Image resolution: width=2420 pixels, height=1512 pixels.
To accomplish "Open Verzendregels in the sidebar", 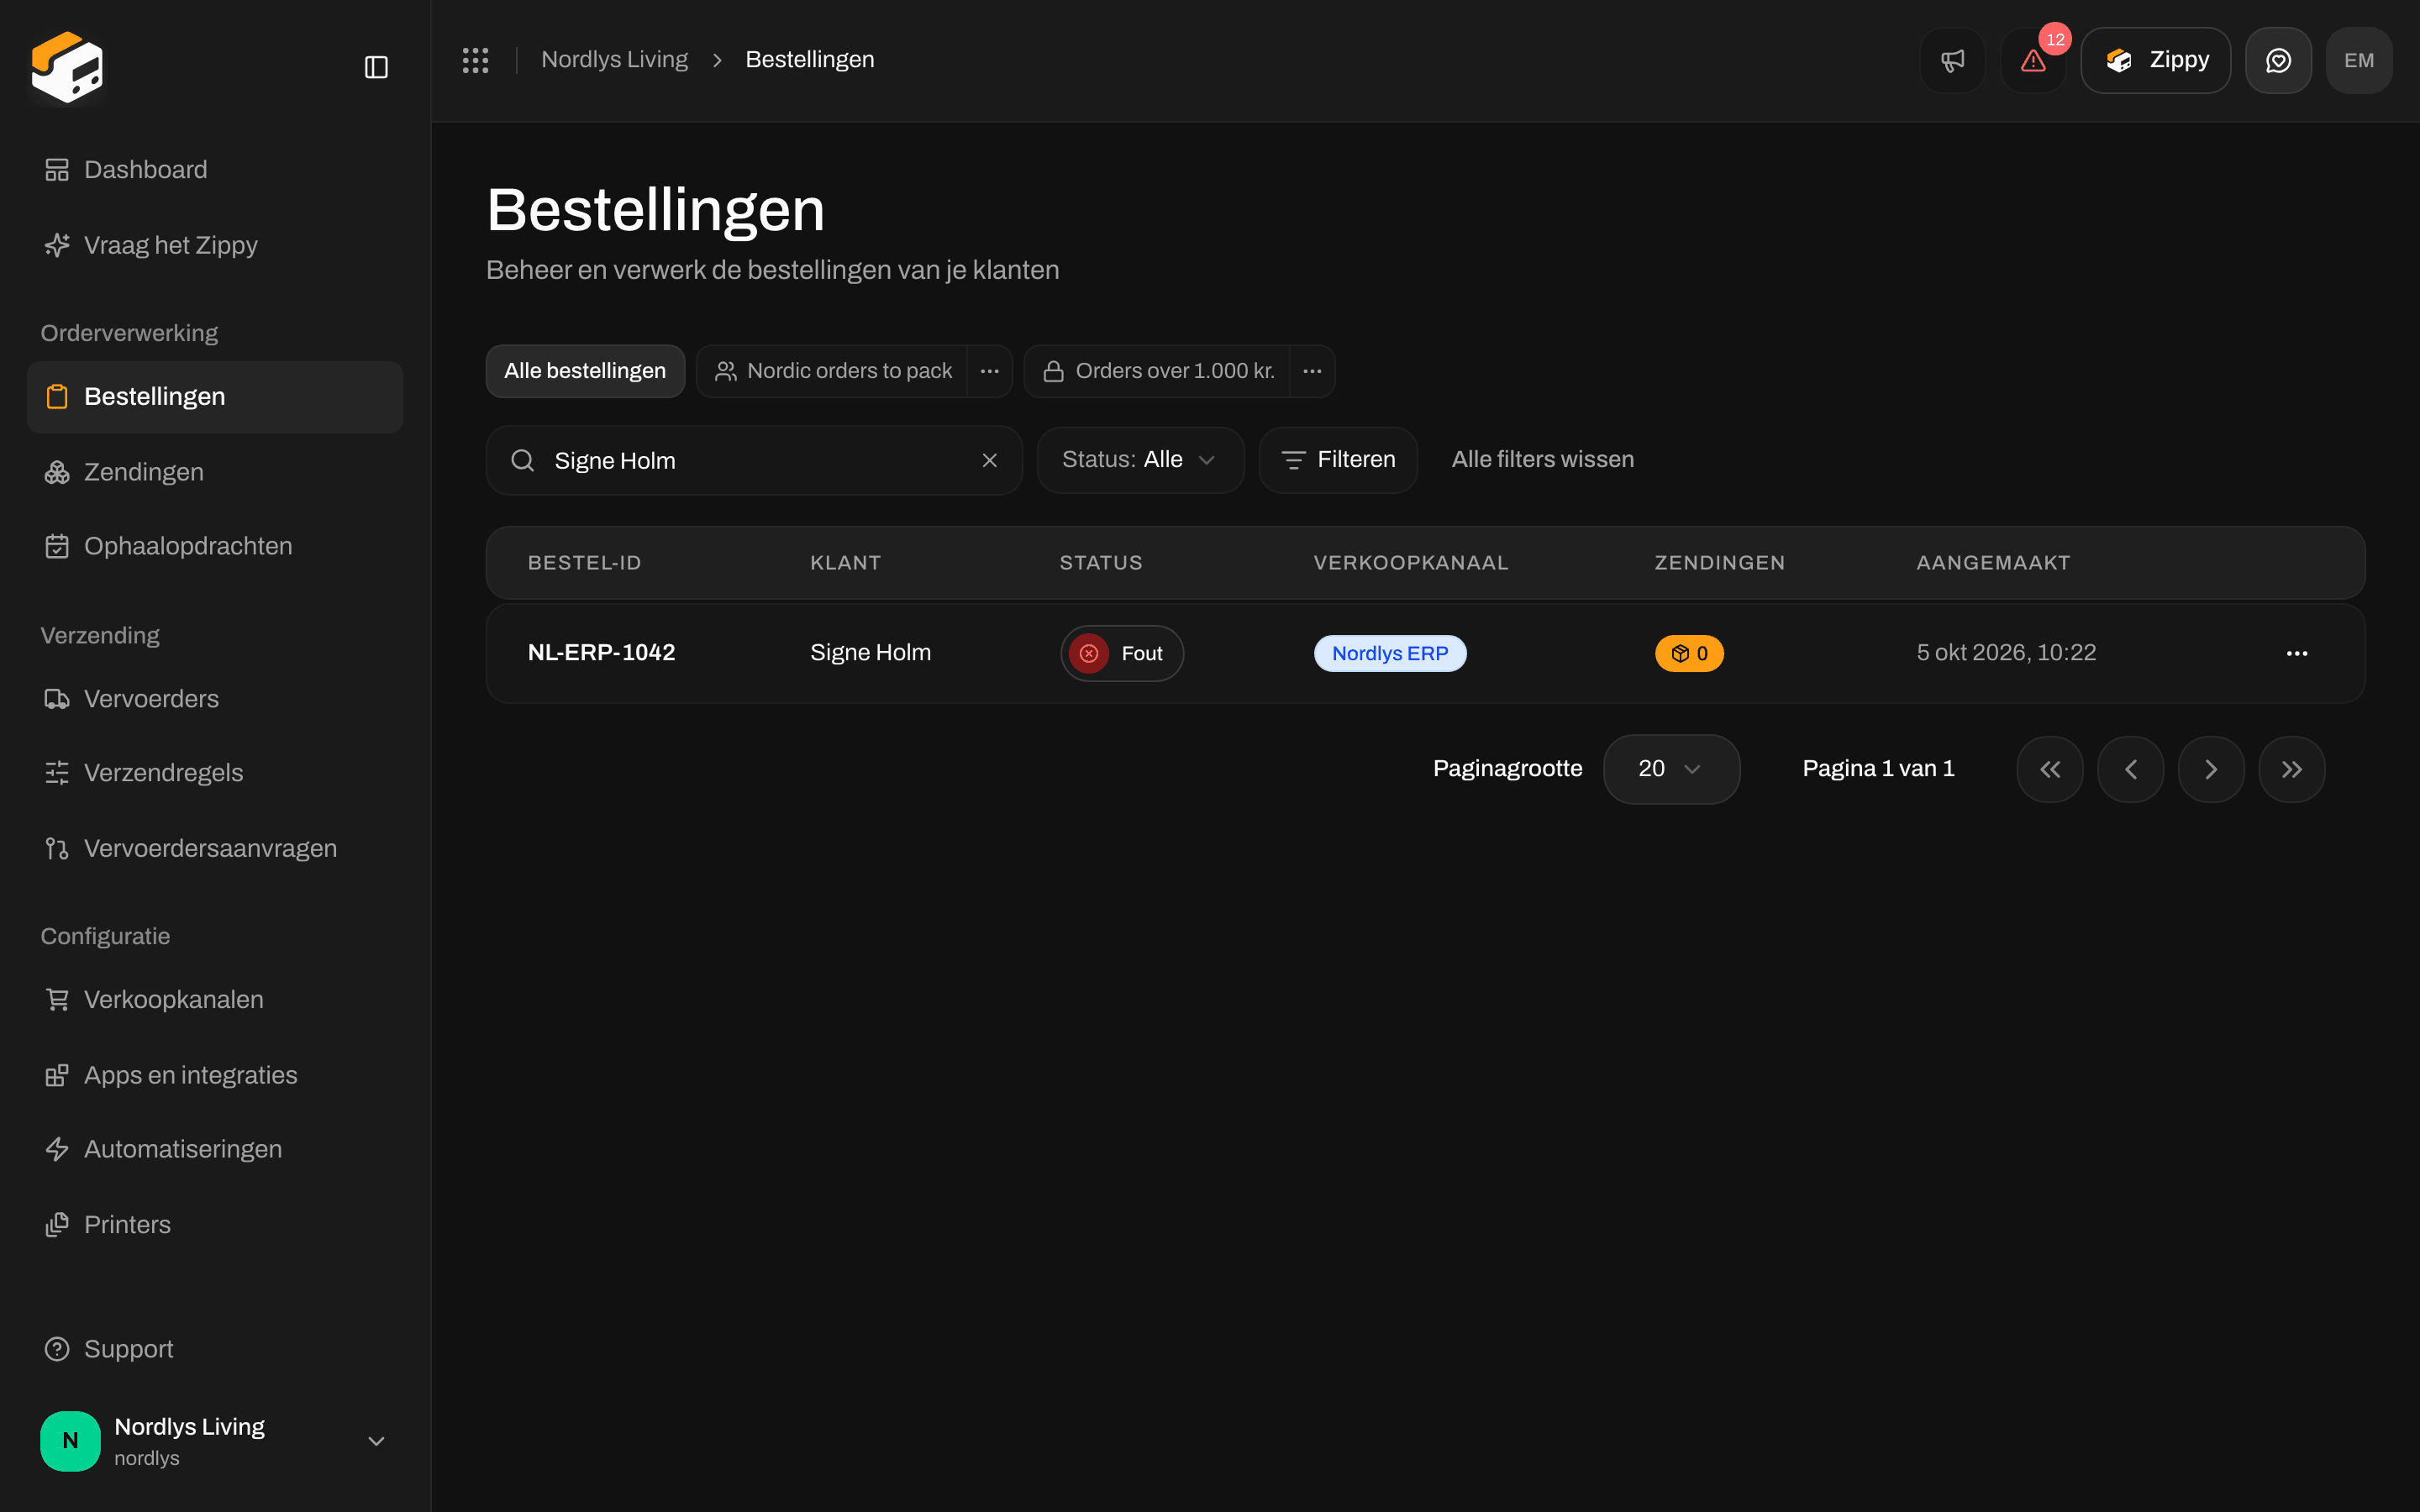I will 214,773.
